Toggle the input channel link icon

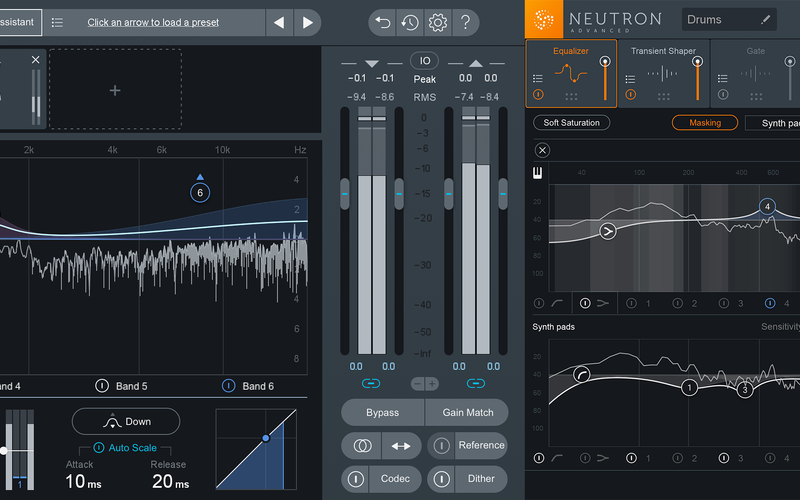click(371, 383)
